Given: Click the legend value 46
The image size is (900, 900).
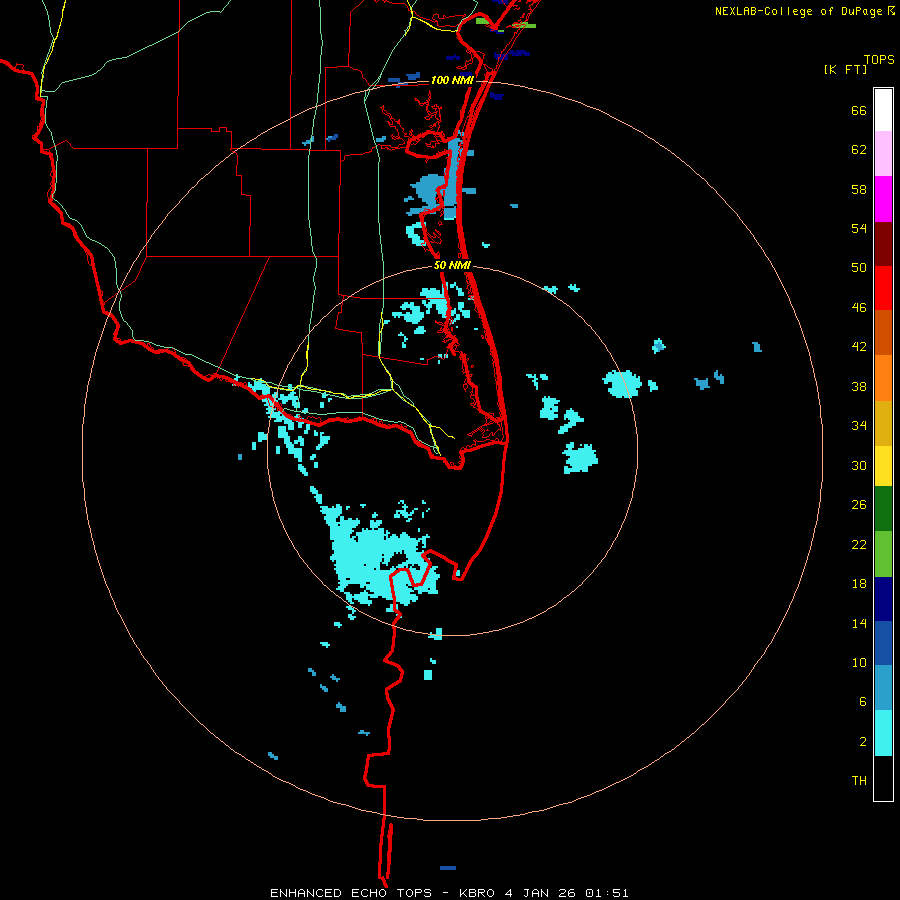Looking at the screenshot, I should pos(859,308).
